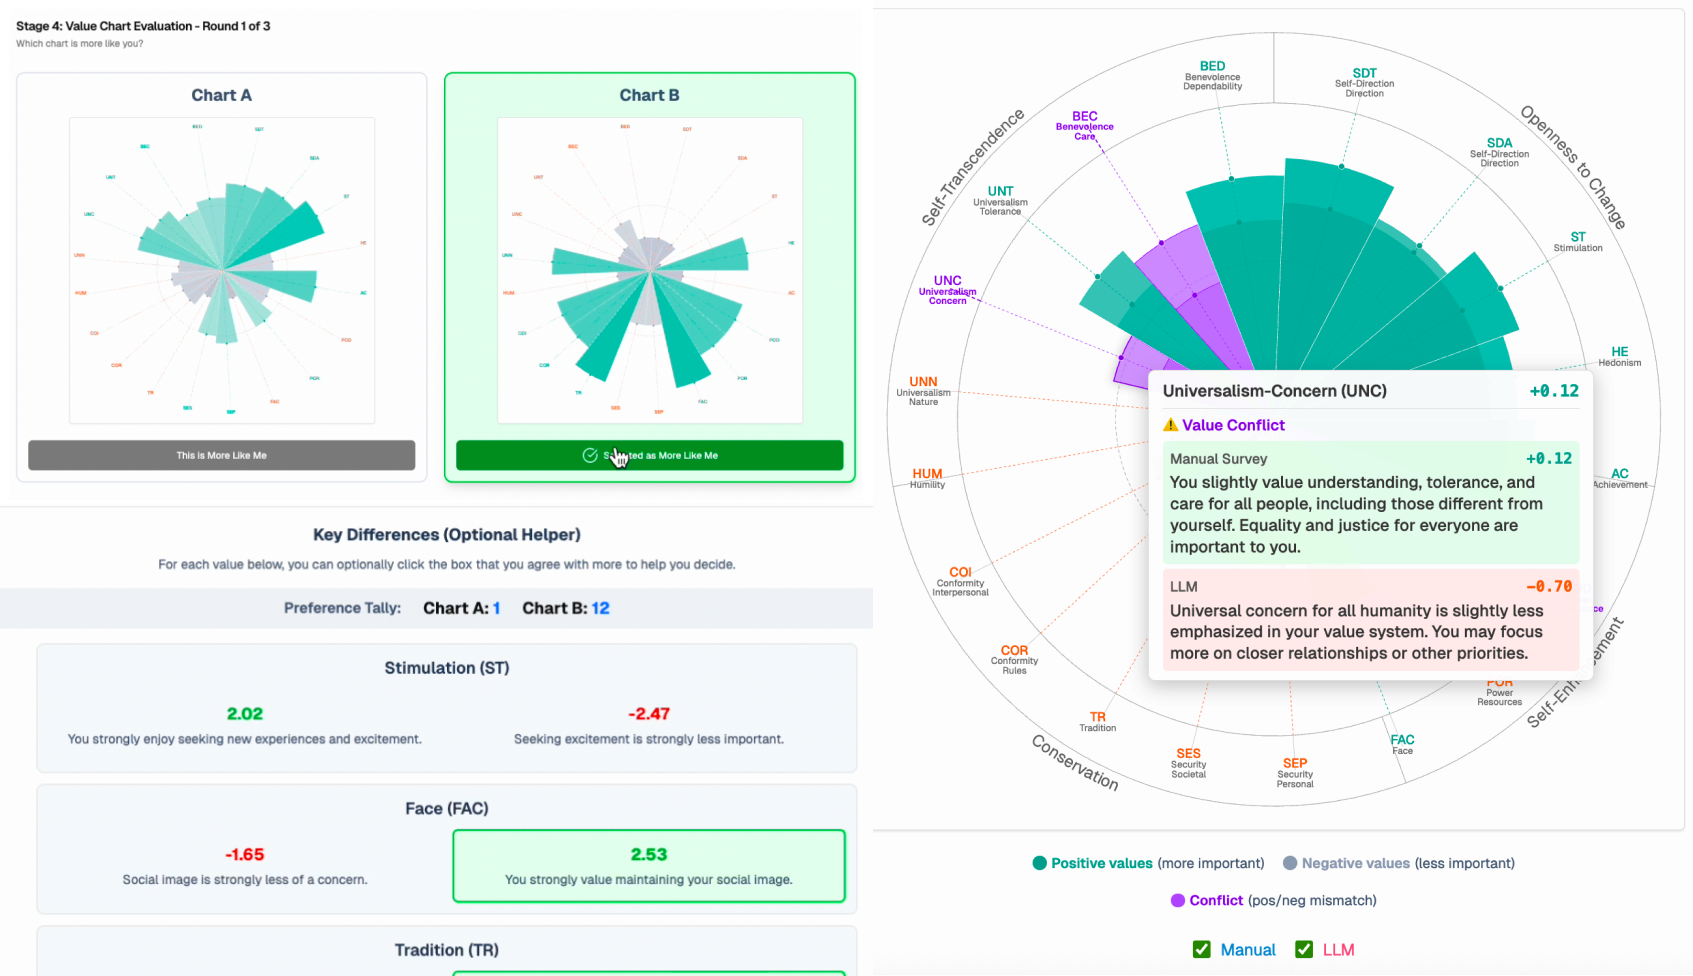Click the green 'Selected as More Like Me' button
Screen dimensions: 1693x976
649,455
